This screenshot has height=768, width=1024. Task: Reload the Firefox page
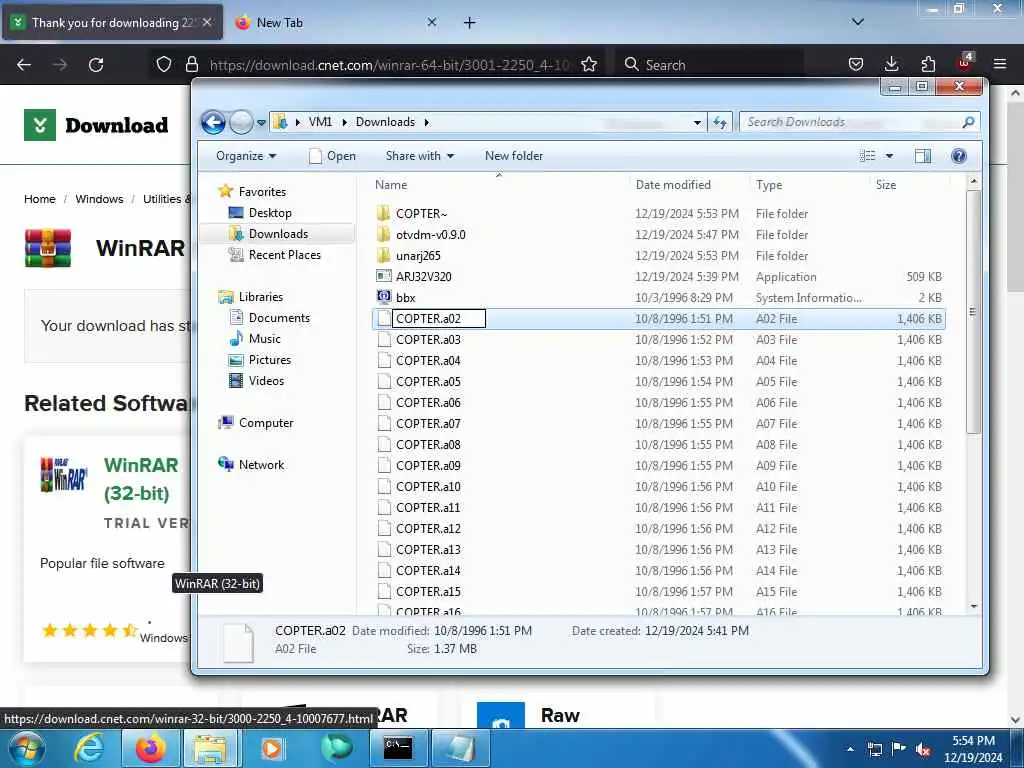pos(96,65)
